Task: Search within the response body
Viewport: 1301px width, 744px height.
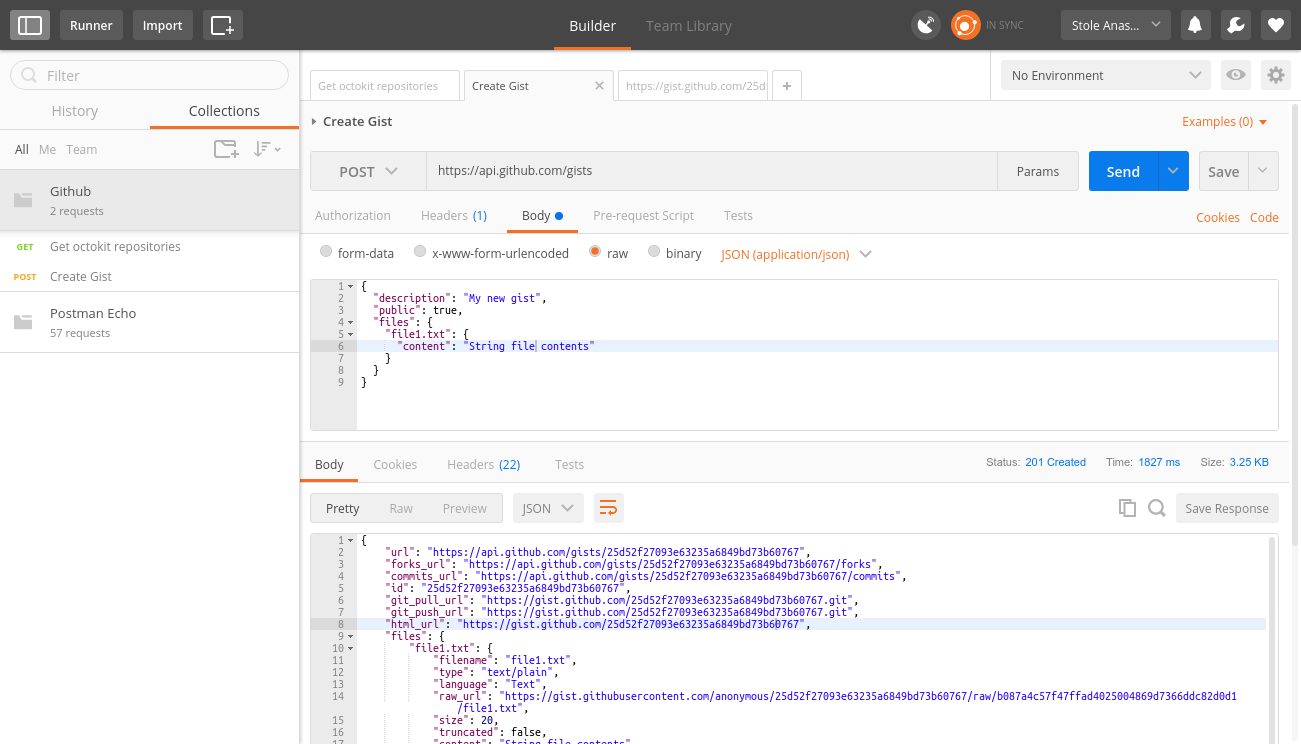Action: tap(1157, 508)
